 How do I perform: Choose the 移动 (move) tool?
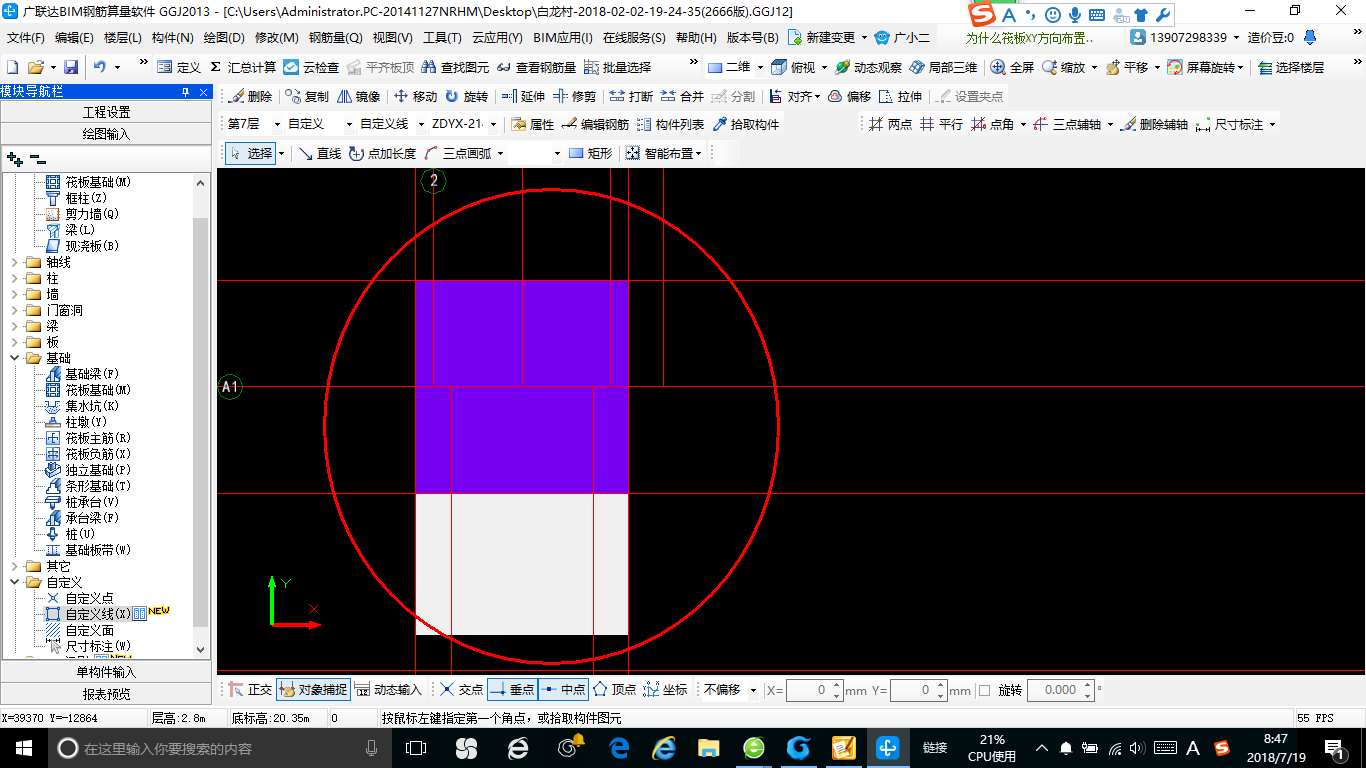tap(416, 97)
